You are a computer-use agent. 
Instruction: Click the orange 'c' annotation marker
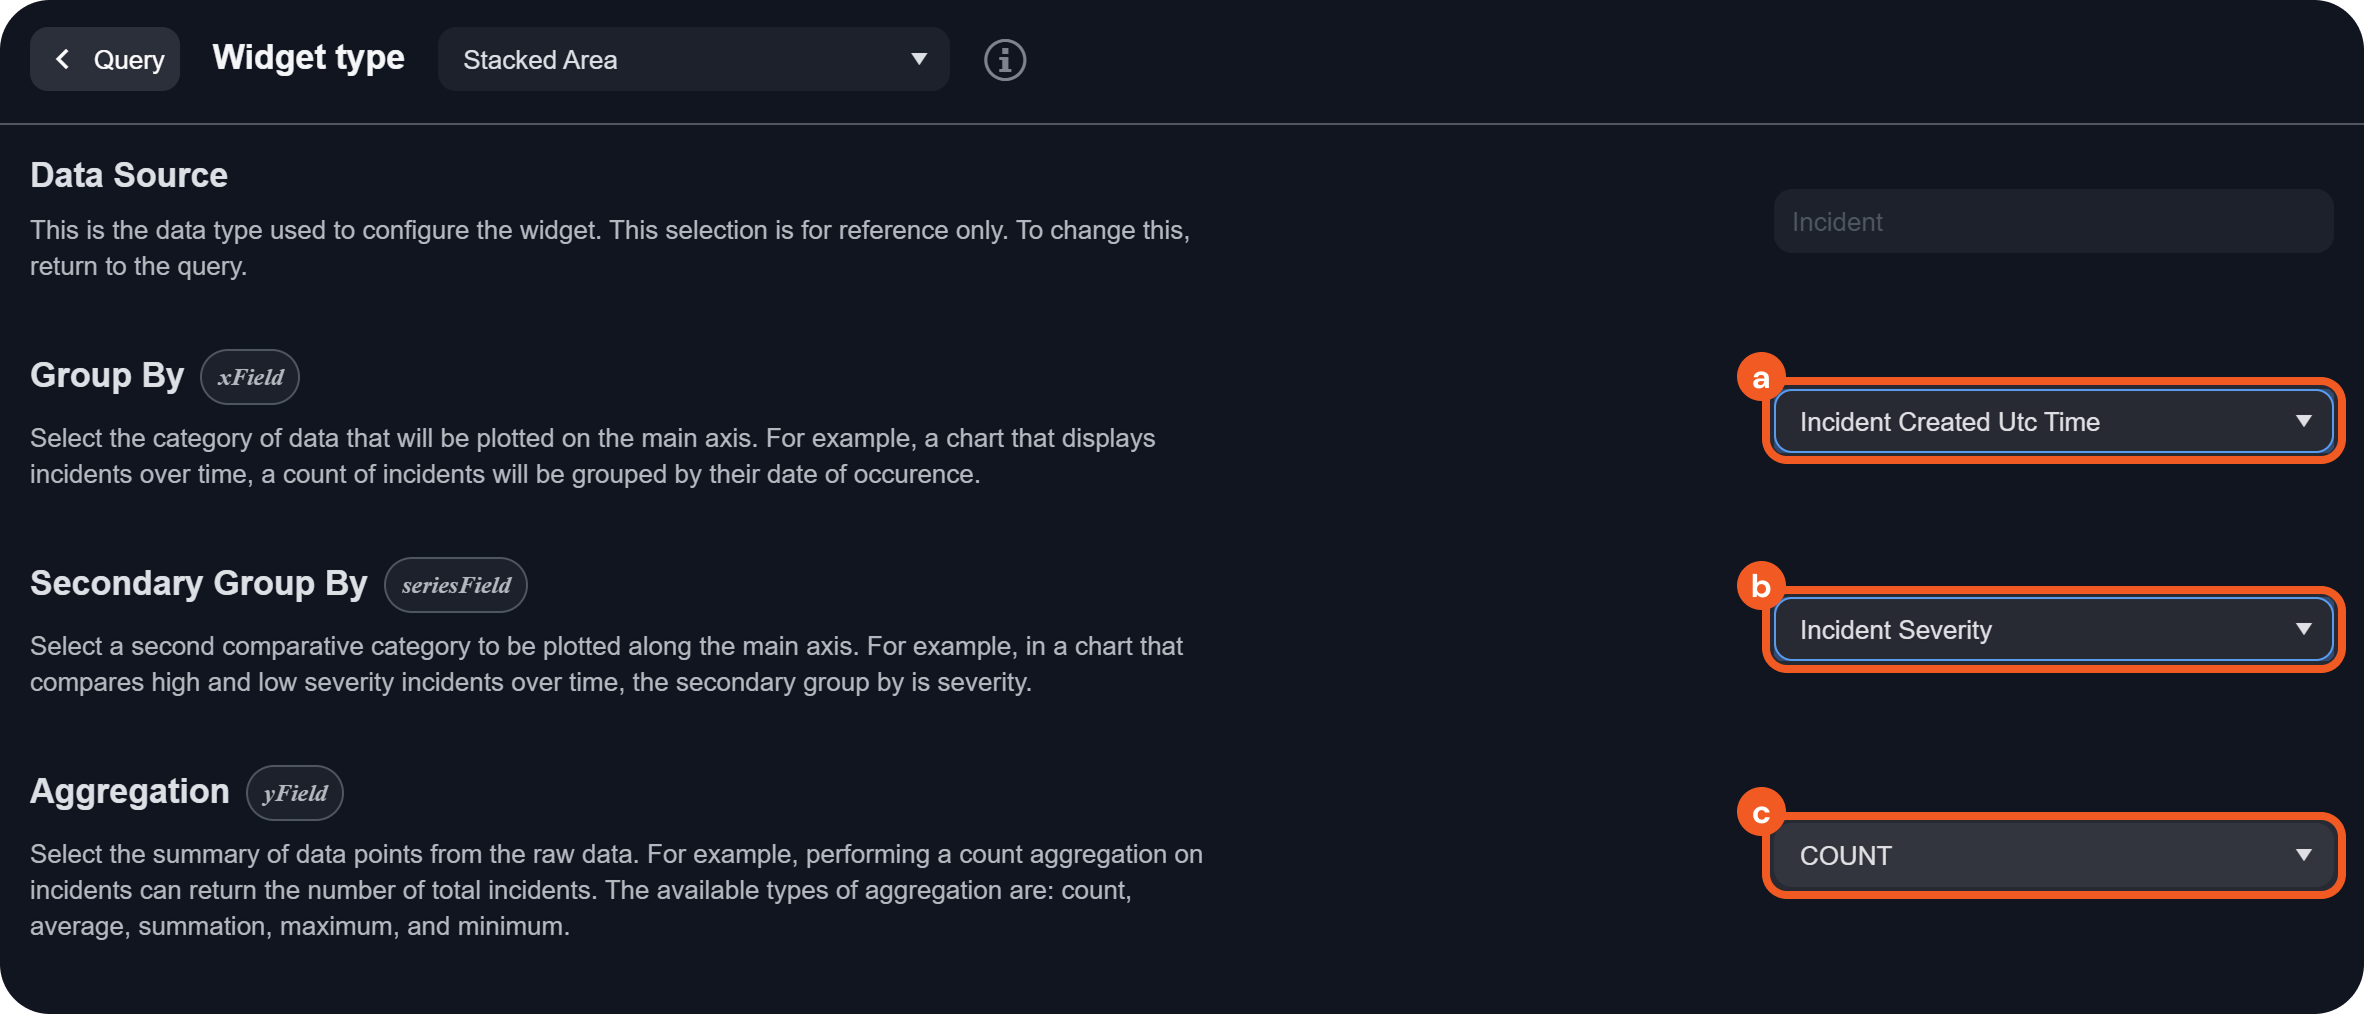pos(1761,813)
